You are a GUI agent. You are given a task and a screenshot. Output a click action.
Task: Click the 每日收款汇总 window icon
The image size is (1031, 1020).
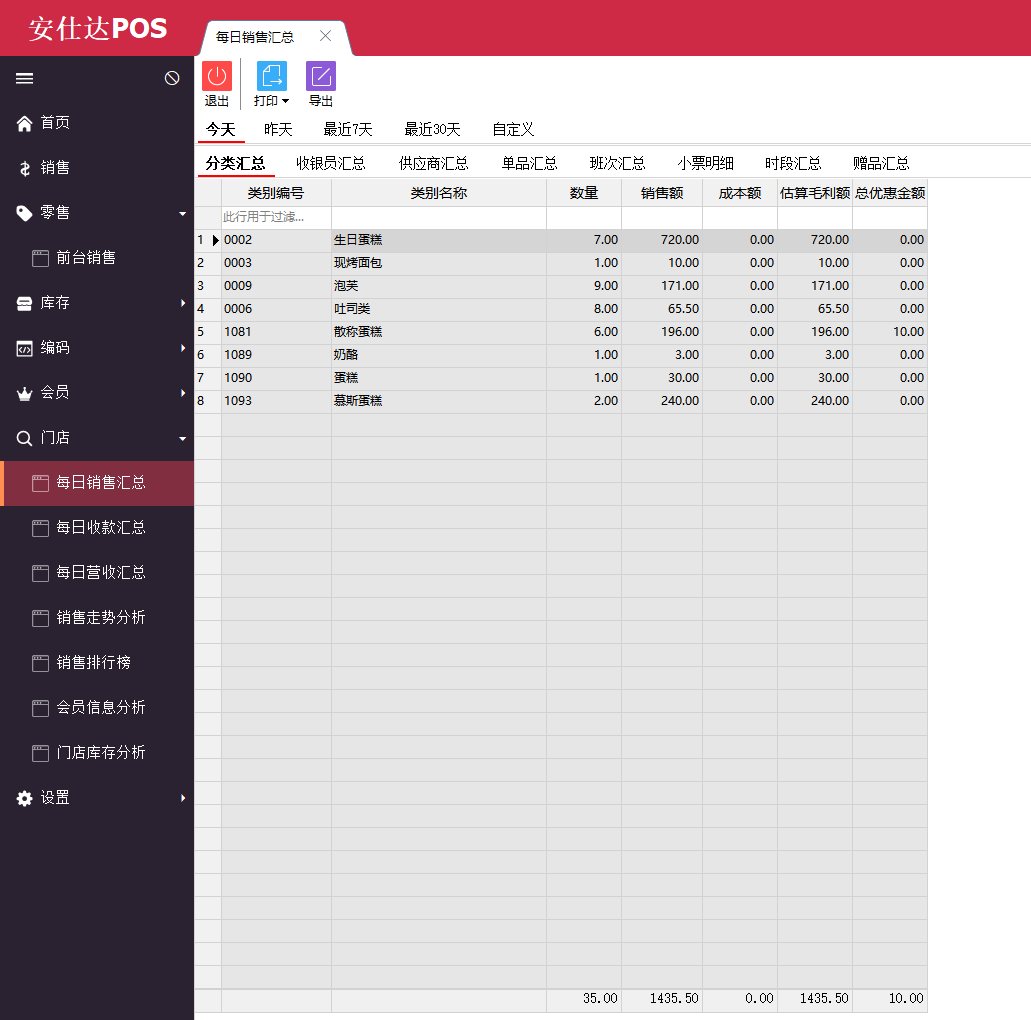point(40,528)
